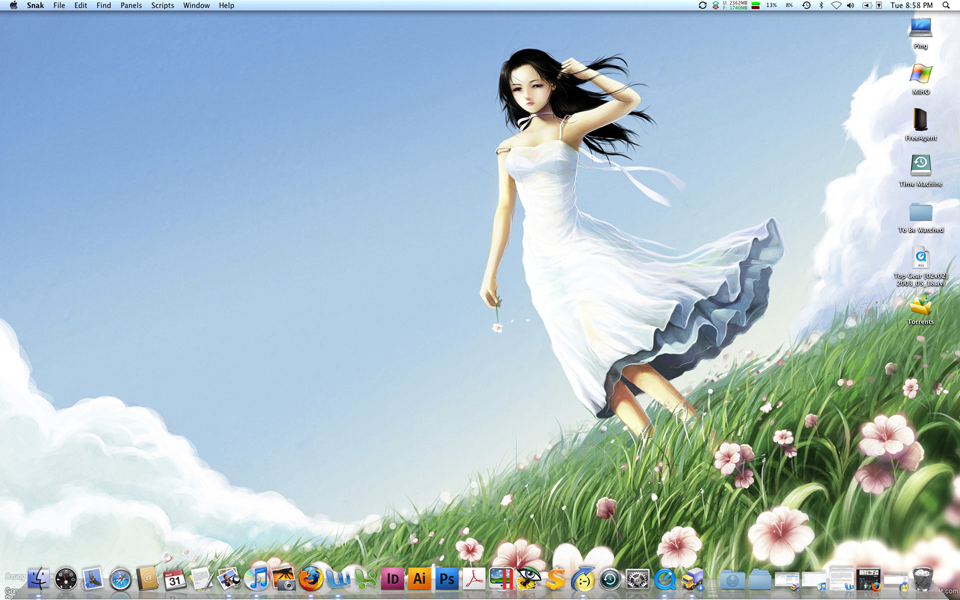The image size is (960, 600).
Task: Open the Downloads stack folder in Dock
Action: 732,579
